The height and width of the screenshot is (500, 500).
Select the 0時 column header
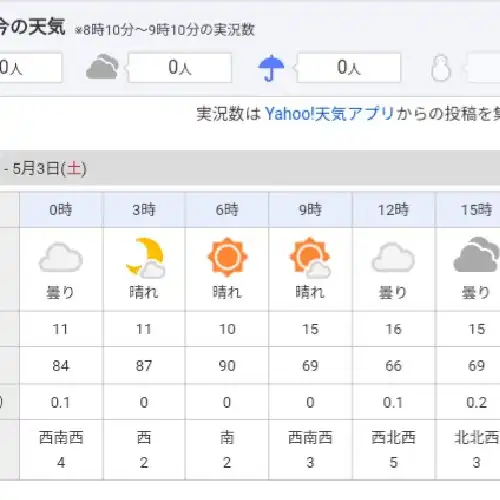61,210
